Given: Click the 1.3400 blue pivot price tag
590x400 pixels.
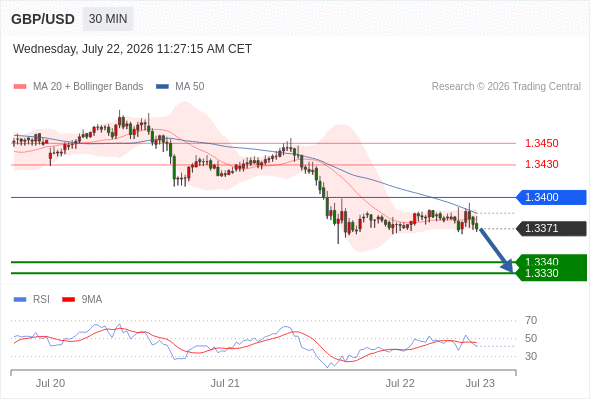Looking at the screenshot, I should [551, 197].
